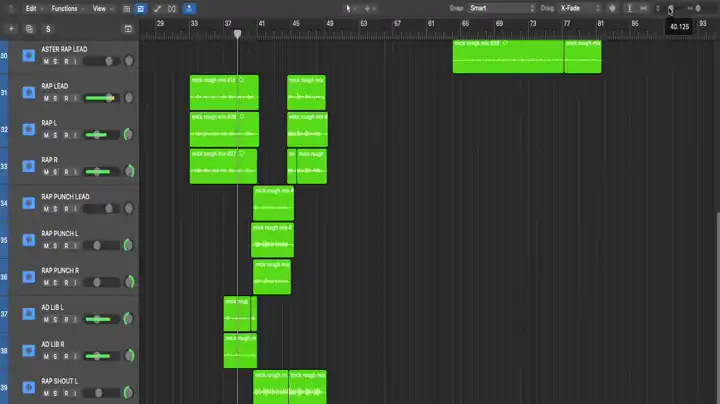Record-enable the AD LIB R track
This screenshot has height=404, width=720.
click(66, 357)
